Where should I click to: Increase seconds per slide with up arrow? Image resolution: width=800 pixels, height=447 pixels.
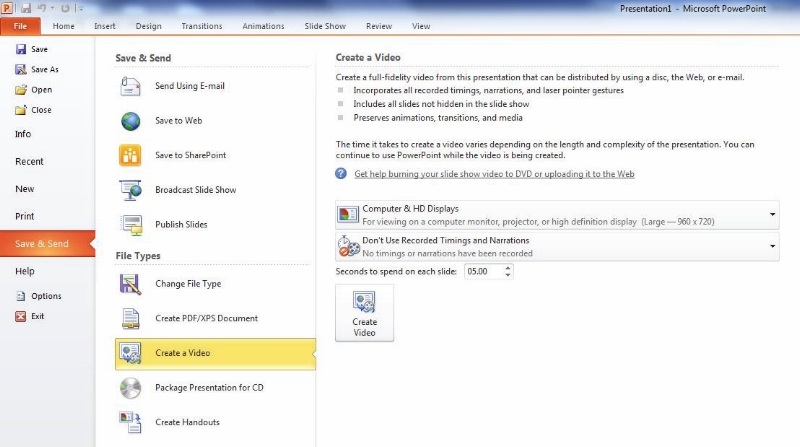click(508, 268)
